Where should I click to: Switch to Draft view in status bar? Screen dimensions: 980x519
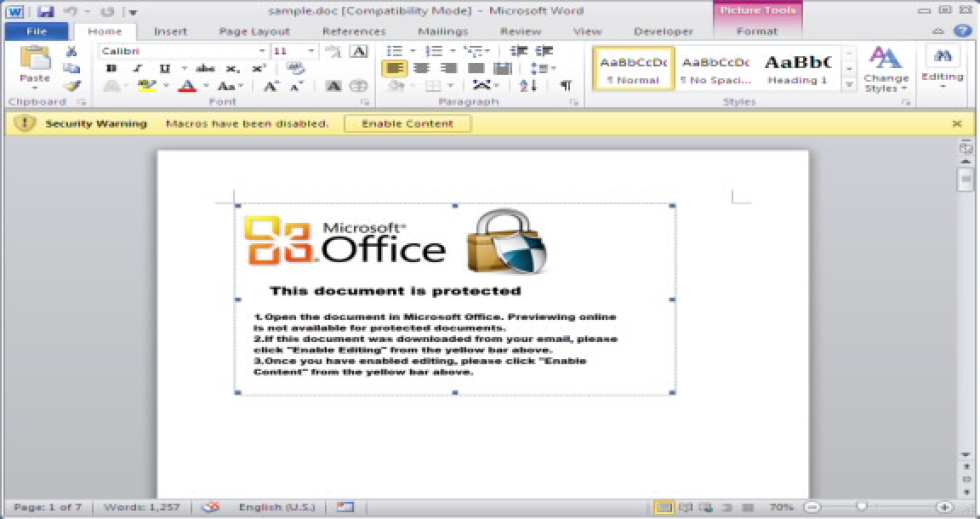tap(748, 507)
